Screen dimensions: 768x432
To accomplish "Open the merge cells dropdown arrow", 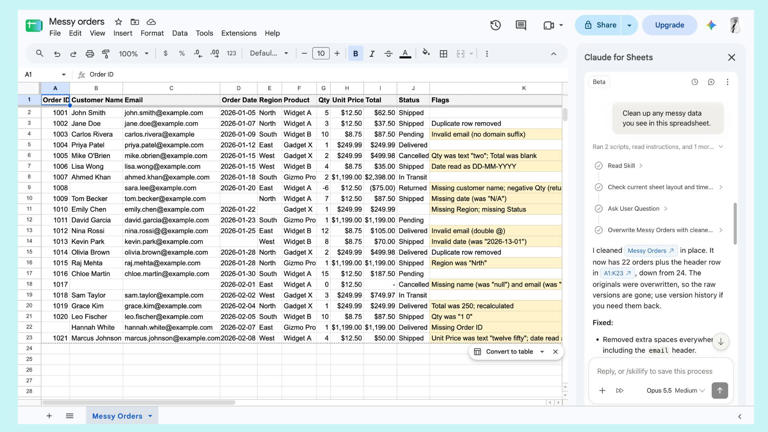I will click(471, 54).
